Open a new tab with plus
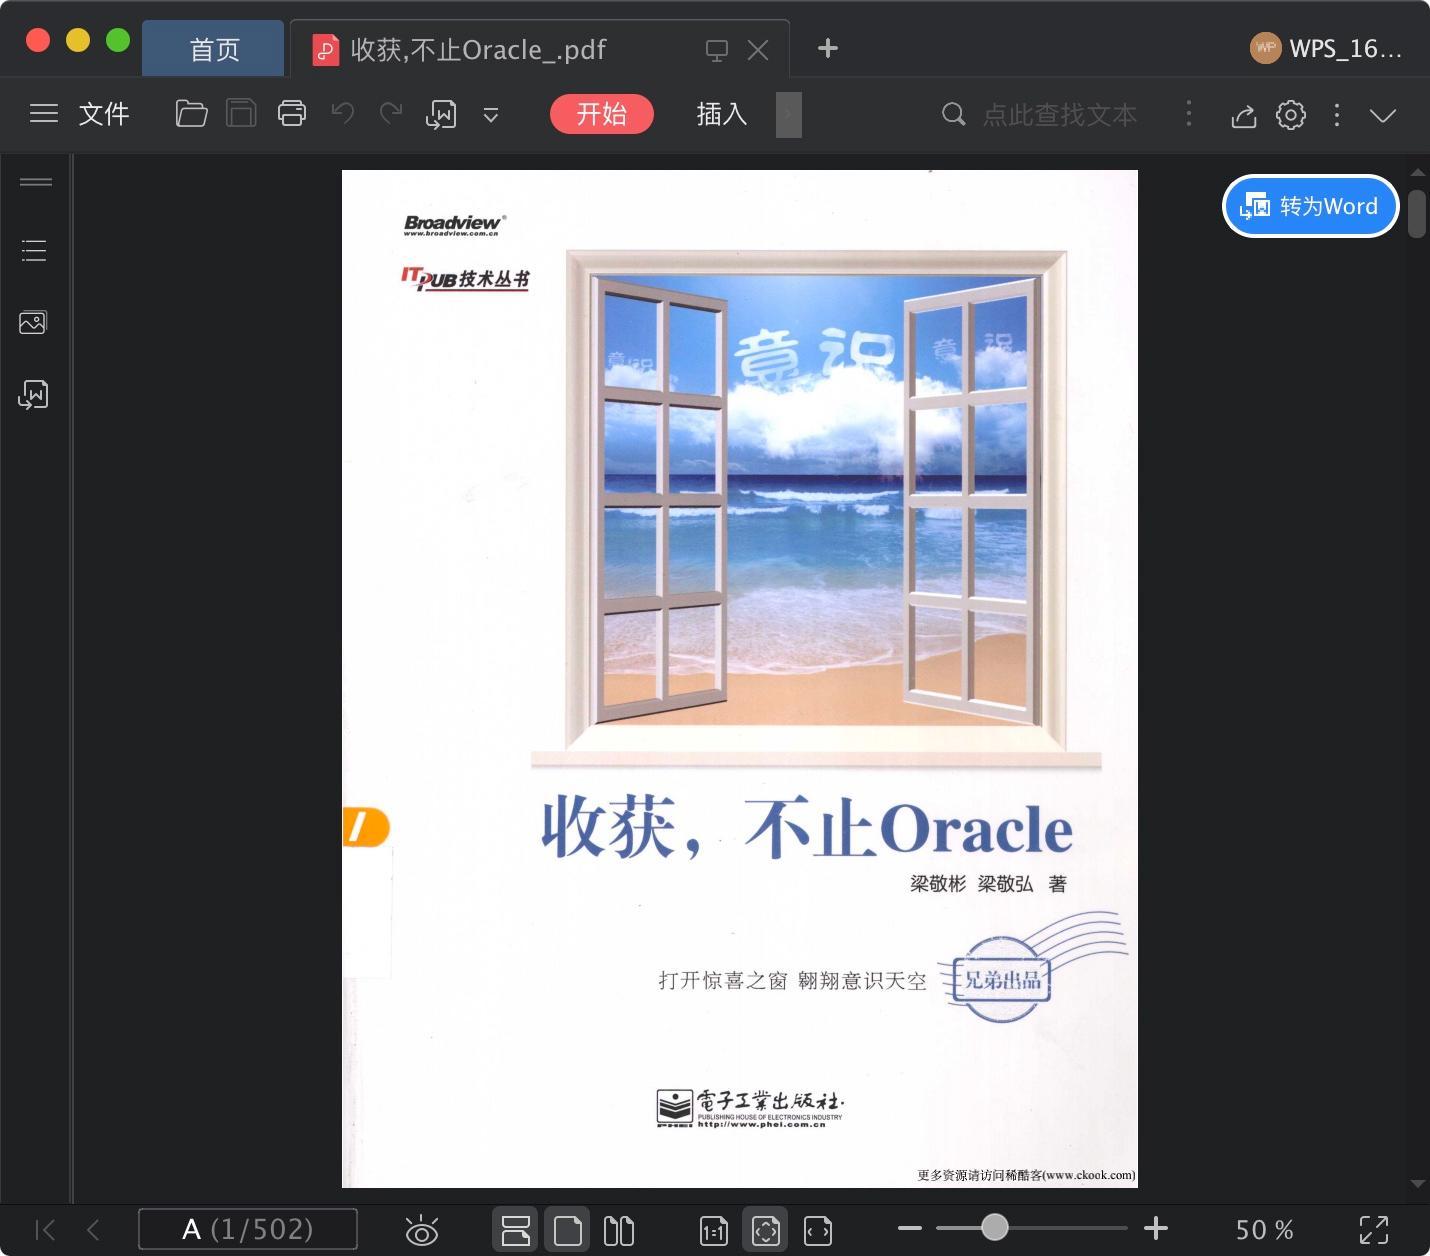Viewport: 1430px width, 1256px height. coord(828,48)
